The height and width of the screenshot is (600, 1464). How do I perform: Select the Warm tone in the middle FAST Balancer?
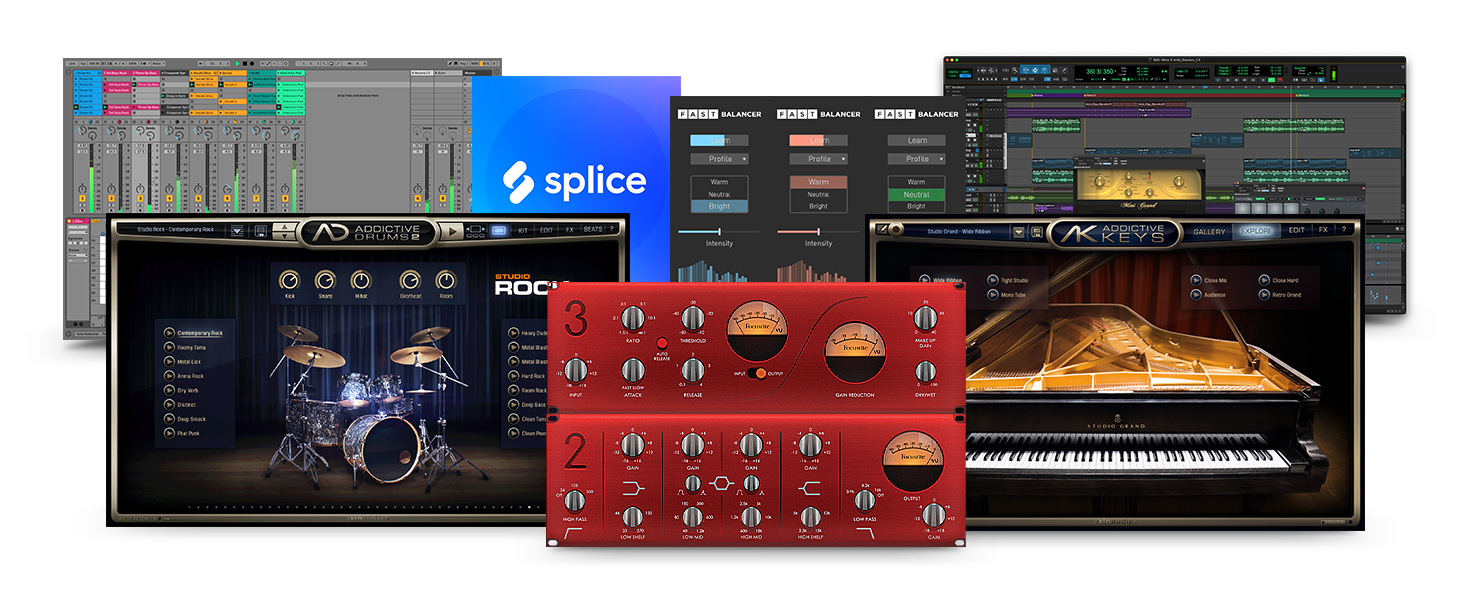point(818,183)
